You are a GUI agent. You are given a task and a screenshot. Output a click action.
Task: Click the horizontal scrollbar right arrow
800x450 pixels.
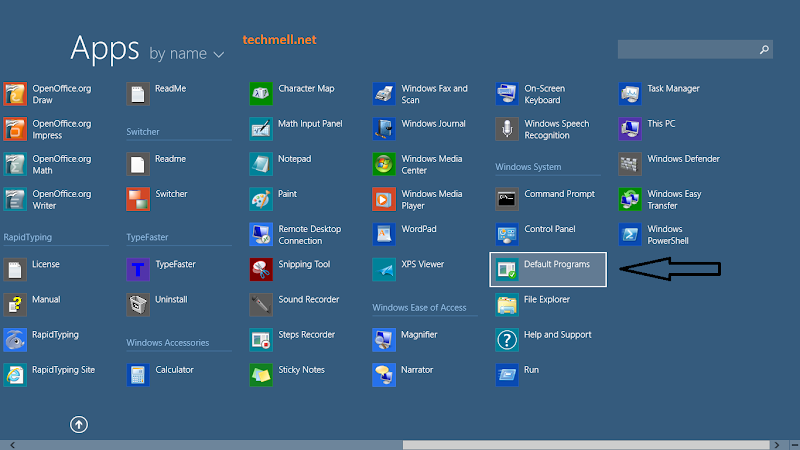(x=777, y=445)
